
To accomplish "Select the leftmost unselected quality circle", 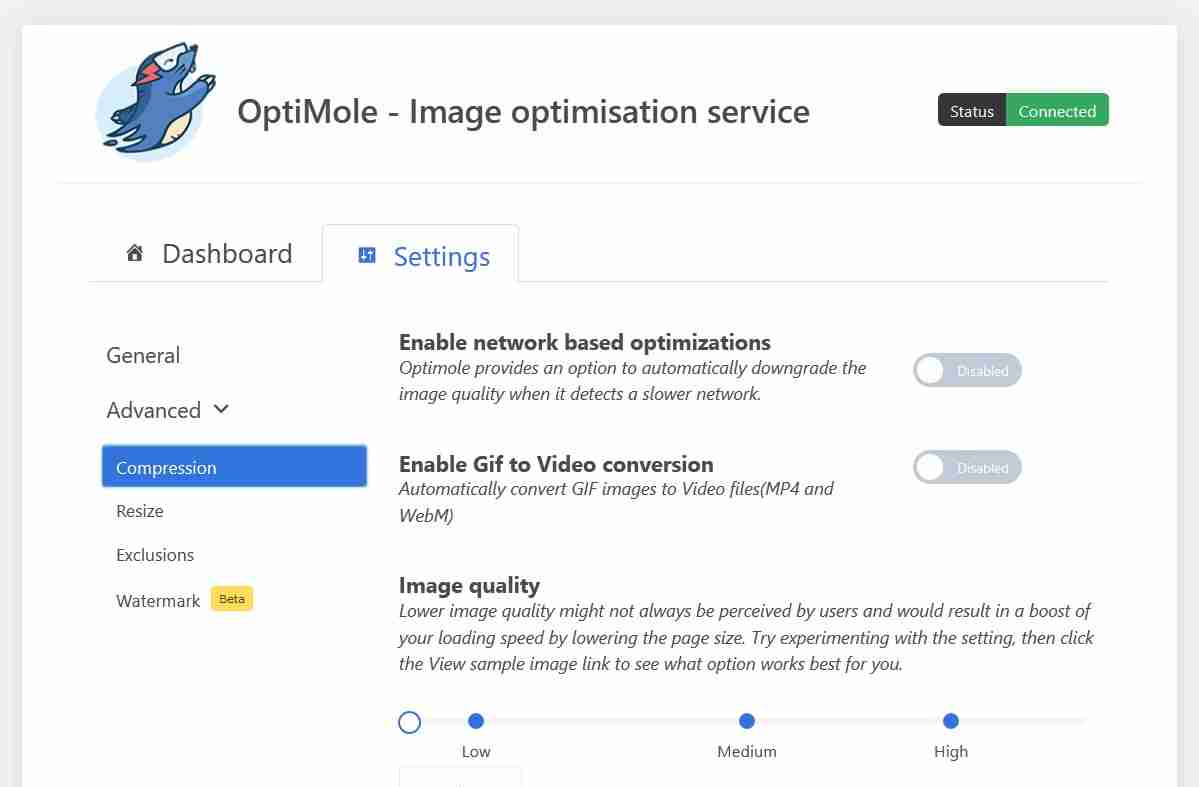I will pyautogui.click(x=409, y=721).
